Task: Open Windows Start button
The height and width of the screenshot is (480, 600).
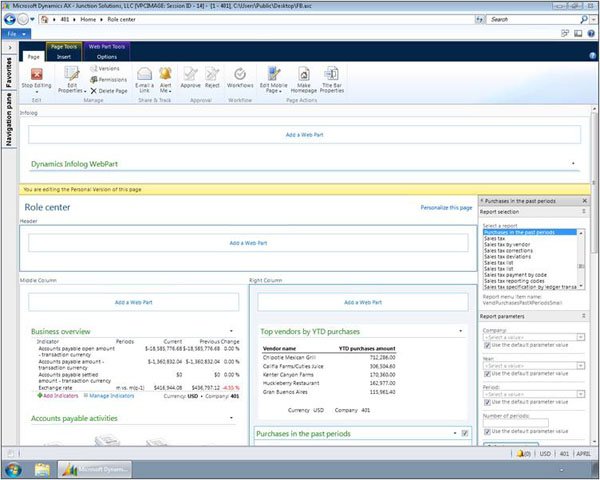Action: (13, 469)
